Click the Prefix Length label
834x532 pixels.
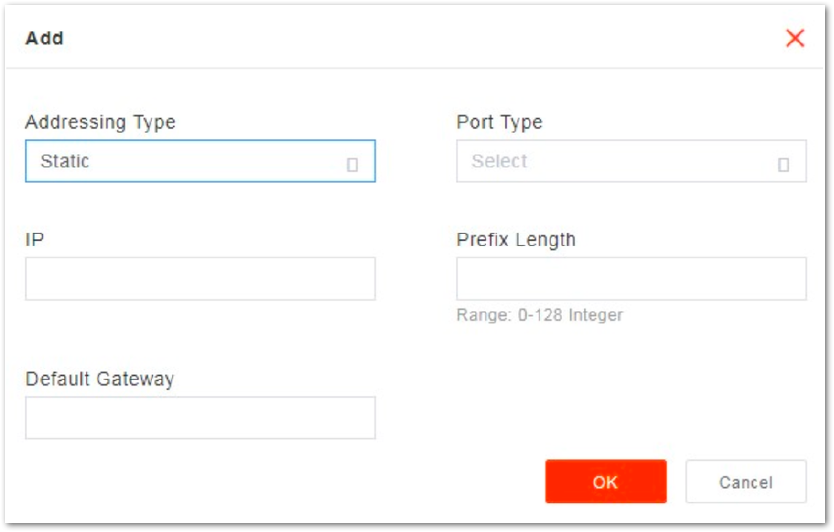[516, 240]
